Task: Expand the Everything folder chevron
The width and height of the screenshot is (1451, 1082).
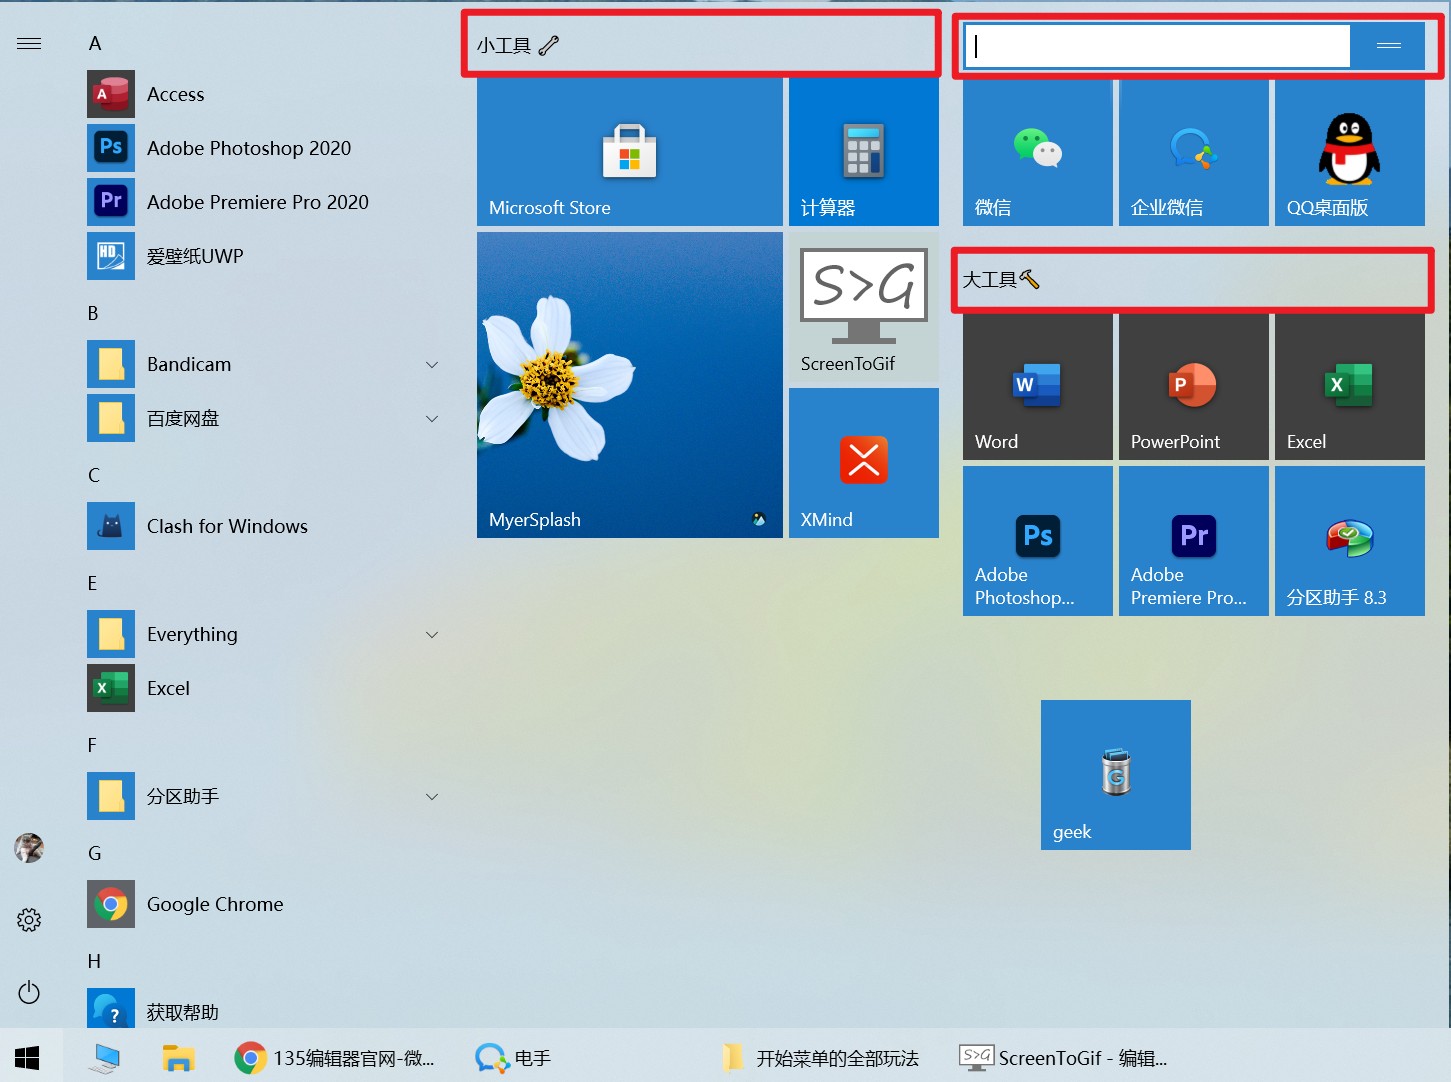Action: [432, 634]
